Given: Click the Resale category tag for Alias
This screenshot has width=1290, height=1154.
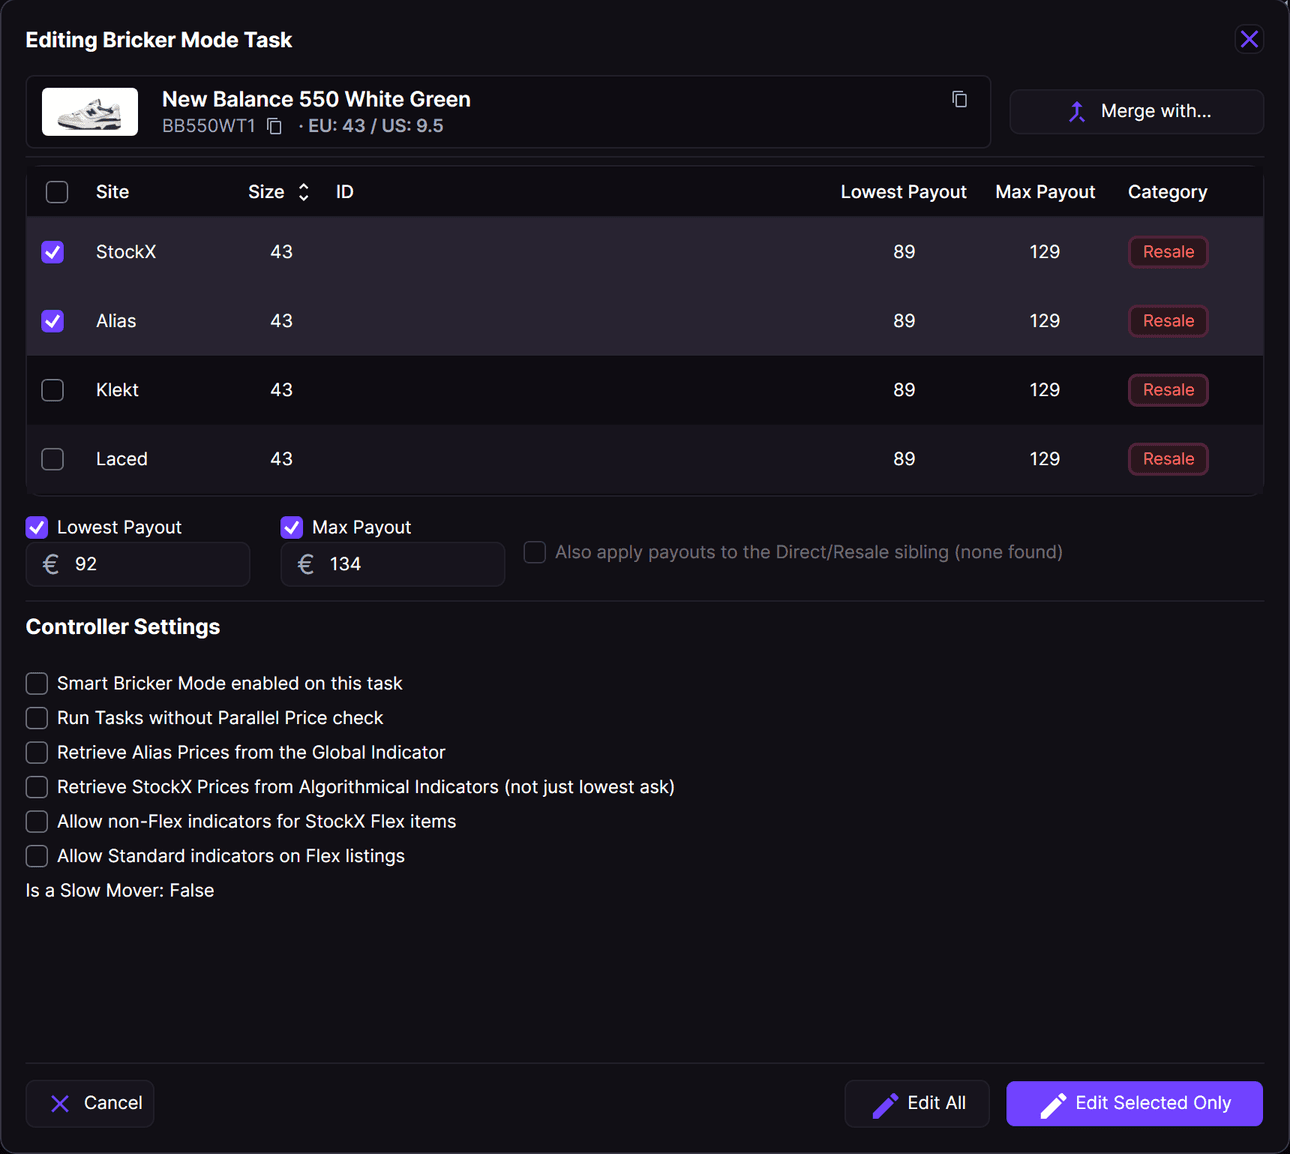Looking at the screenshot, I should point(1168,321).
